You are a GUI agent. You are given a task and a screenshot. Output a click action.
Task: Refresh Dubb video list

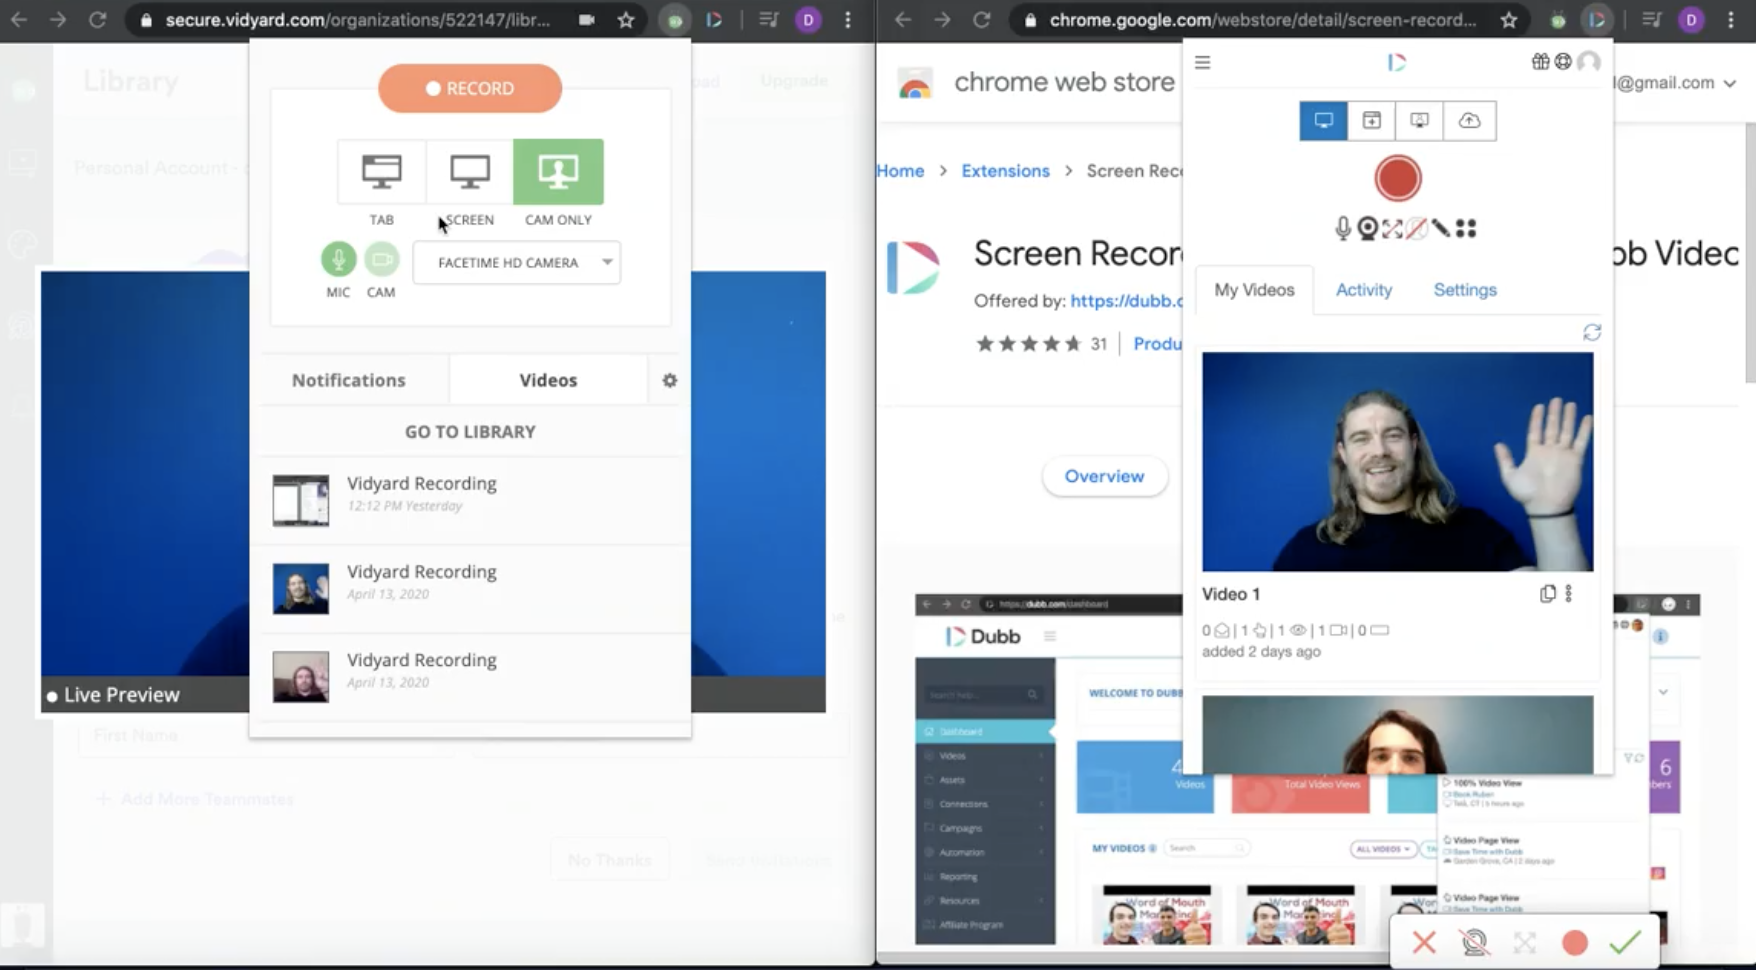point(1592,332)
